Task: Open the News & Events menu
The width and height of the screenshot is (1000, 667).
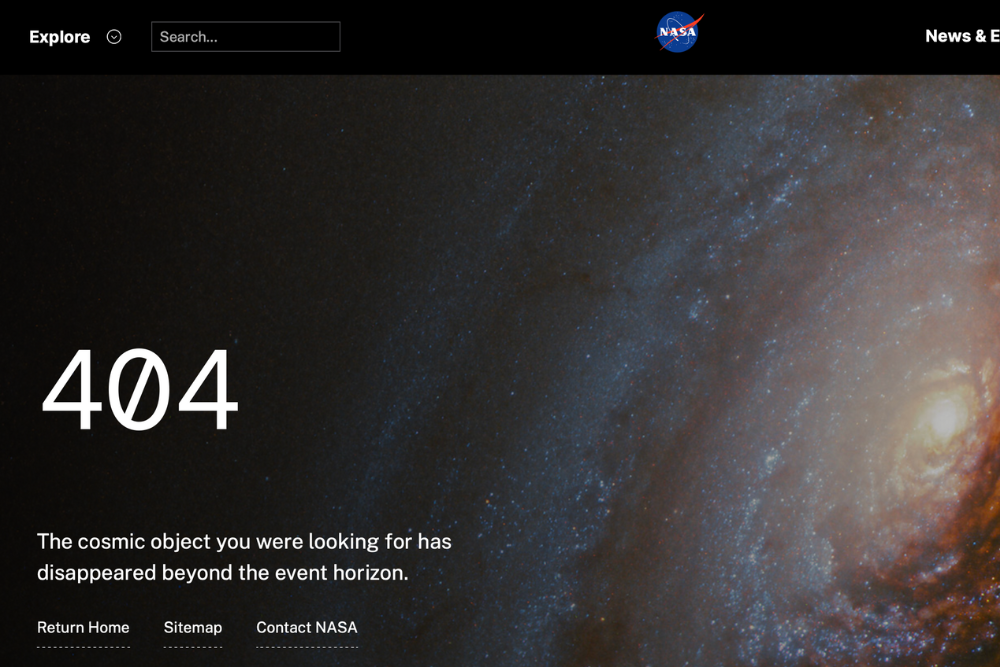Action: [962, 36]
